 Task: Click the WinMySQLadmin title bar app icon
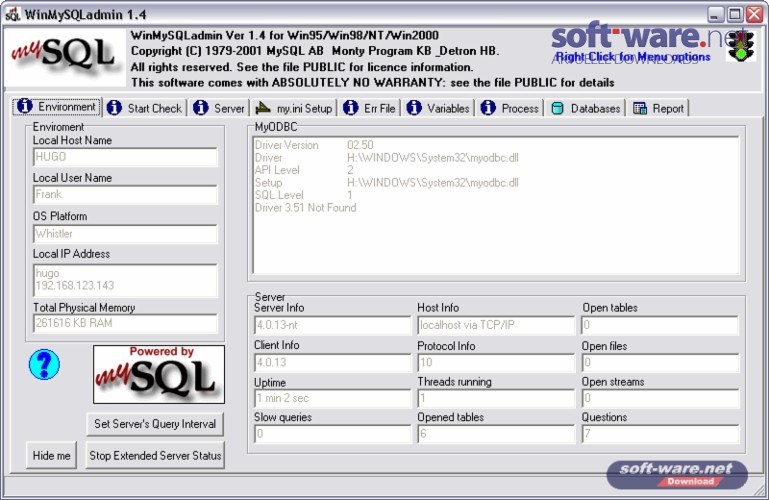click(x=13, y=14)
